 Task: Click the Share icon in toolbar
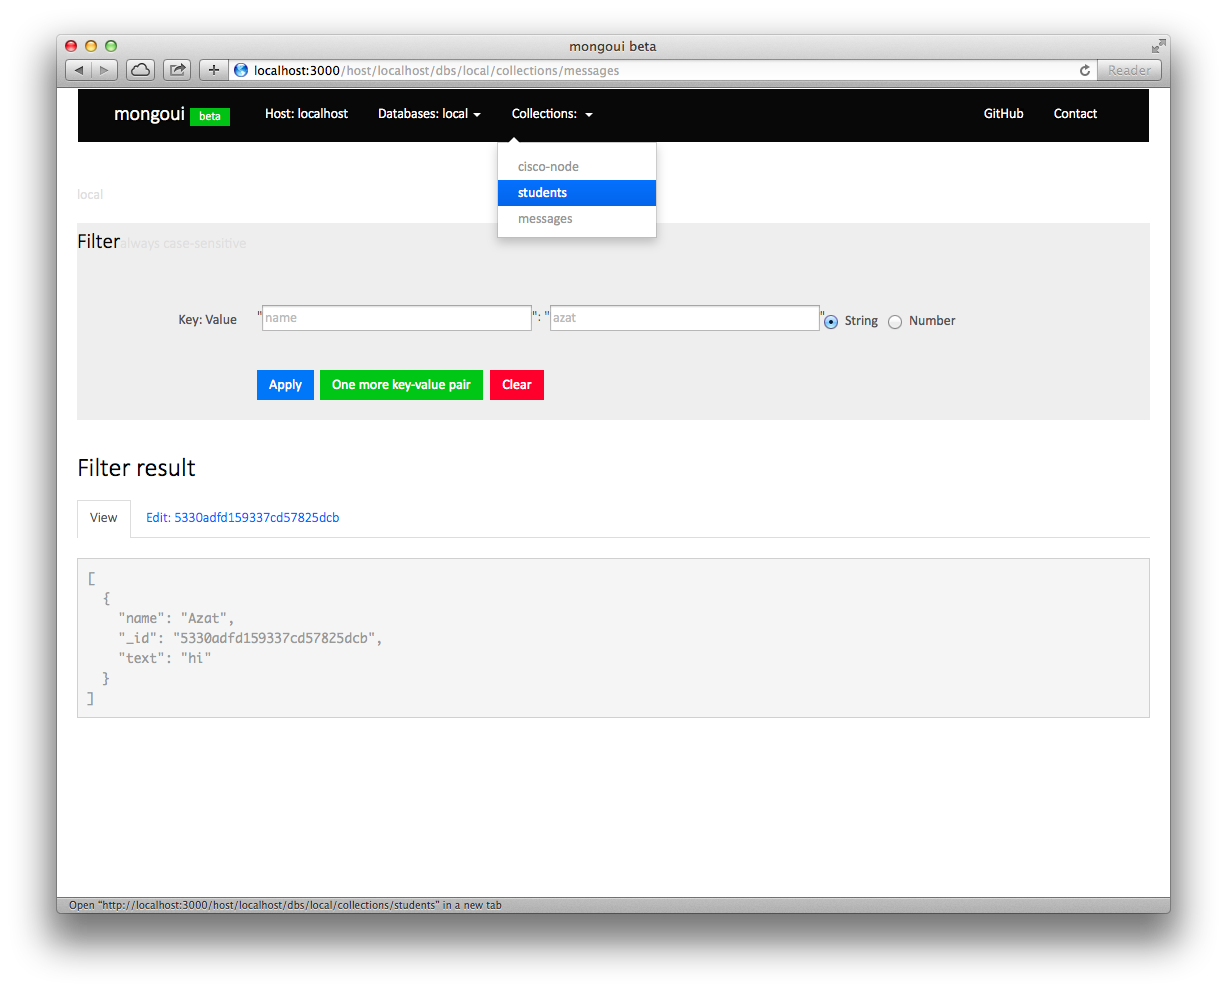click(x=177, y=70)
